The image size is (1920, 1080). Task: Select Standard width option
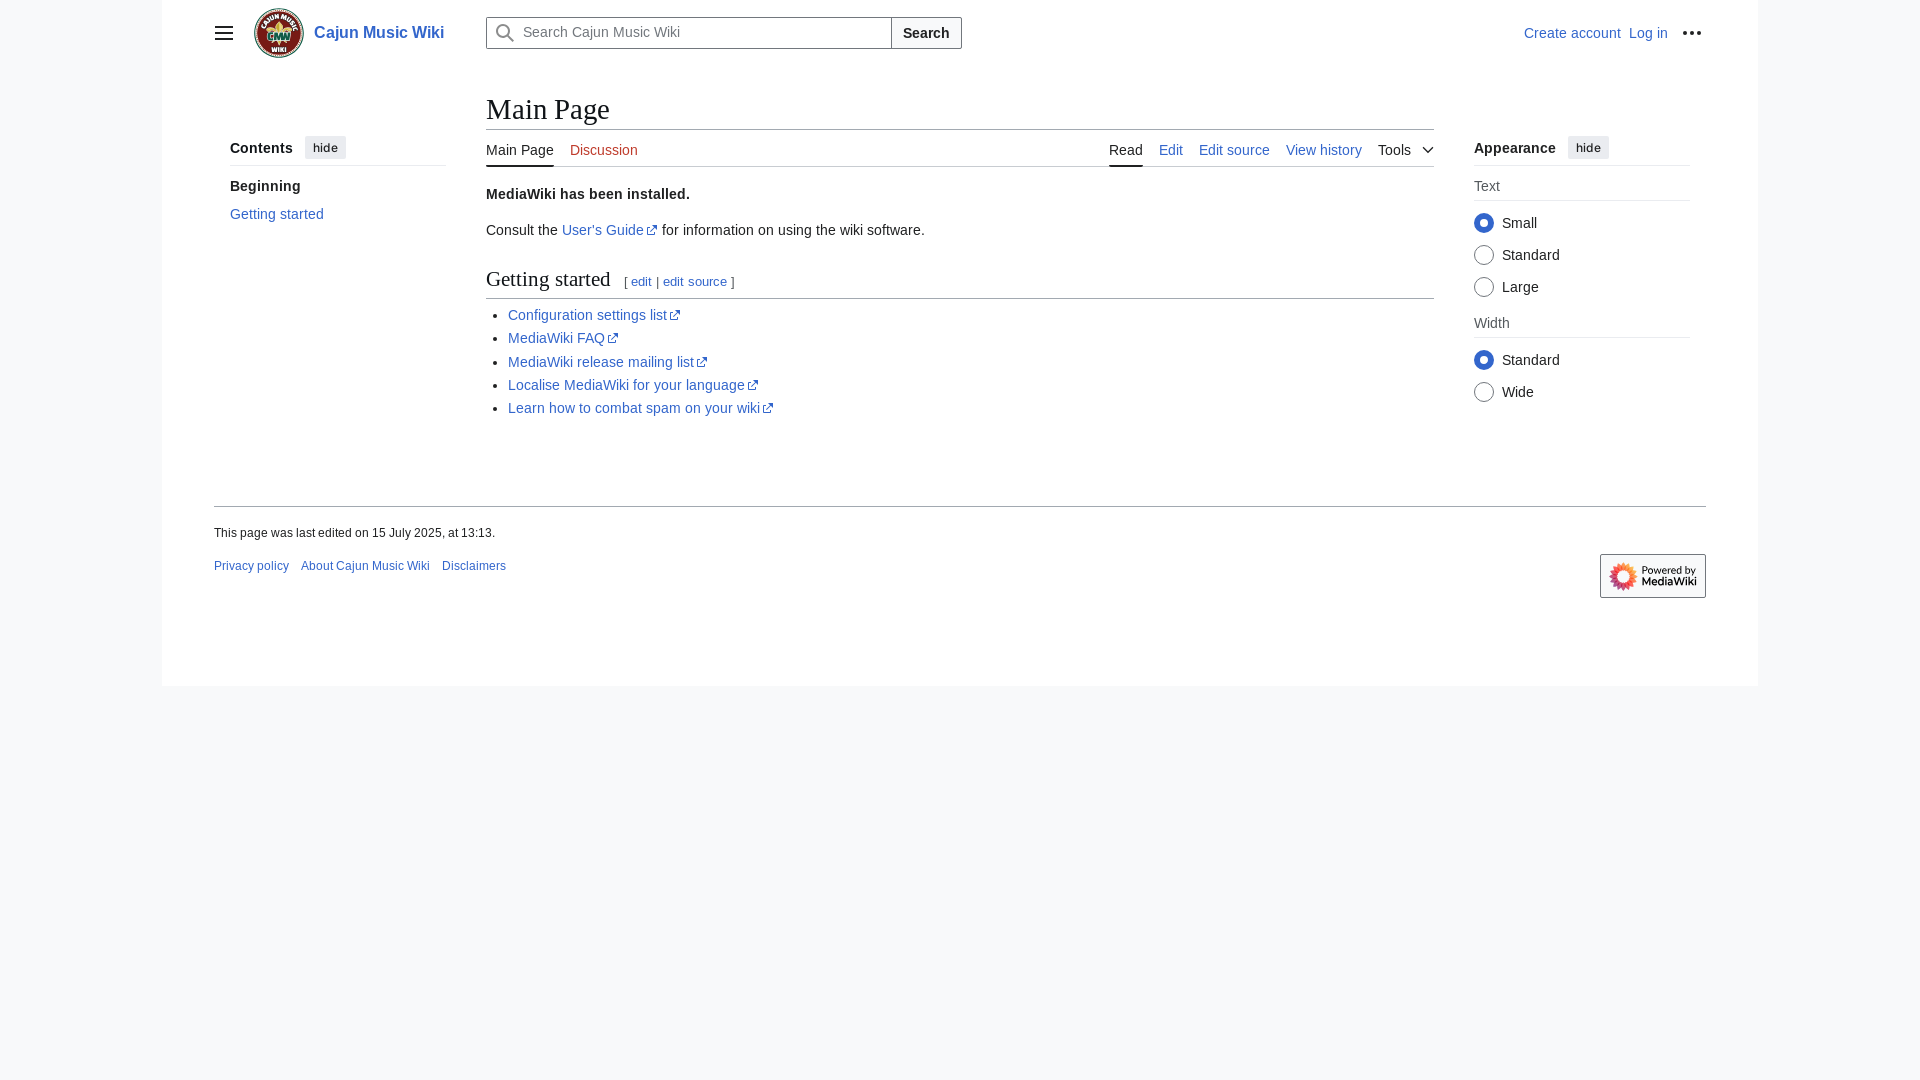[1484, 360]
